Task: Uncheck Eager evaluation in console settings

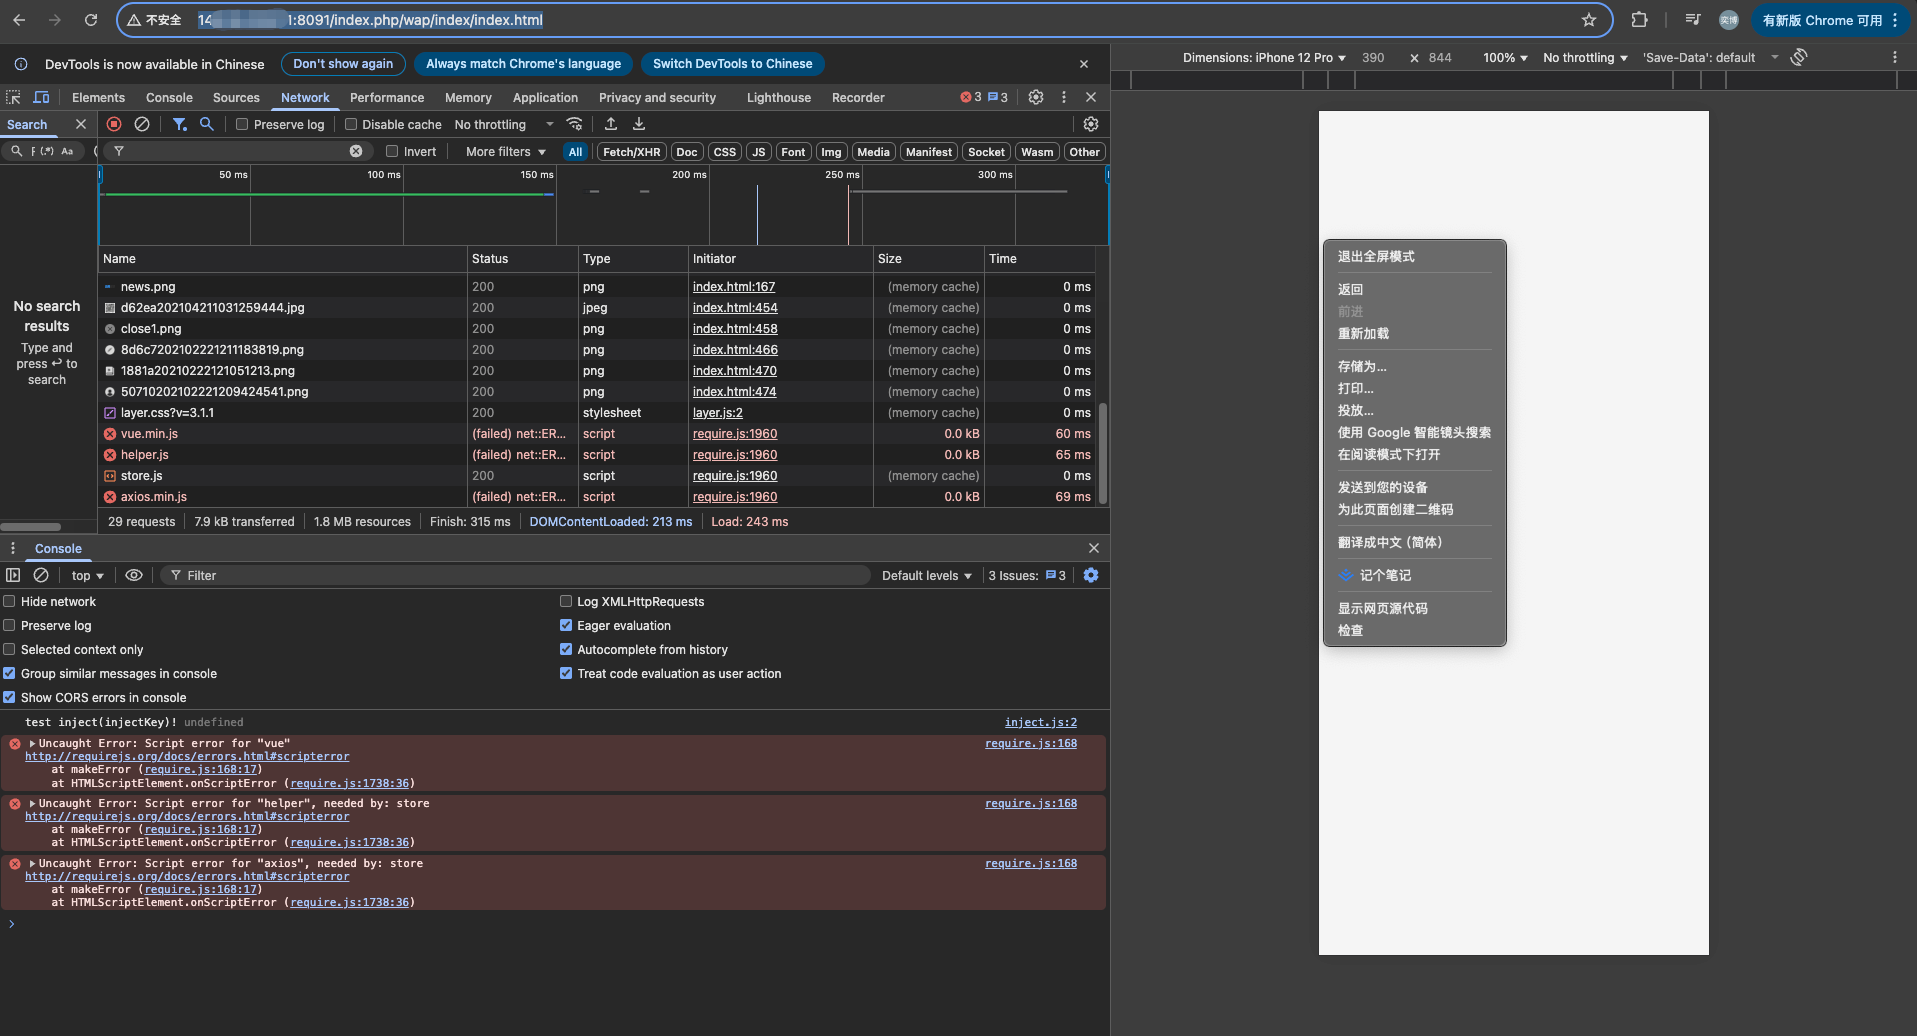Action: 566,625
